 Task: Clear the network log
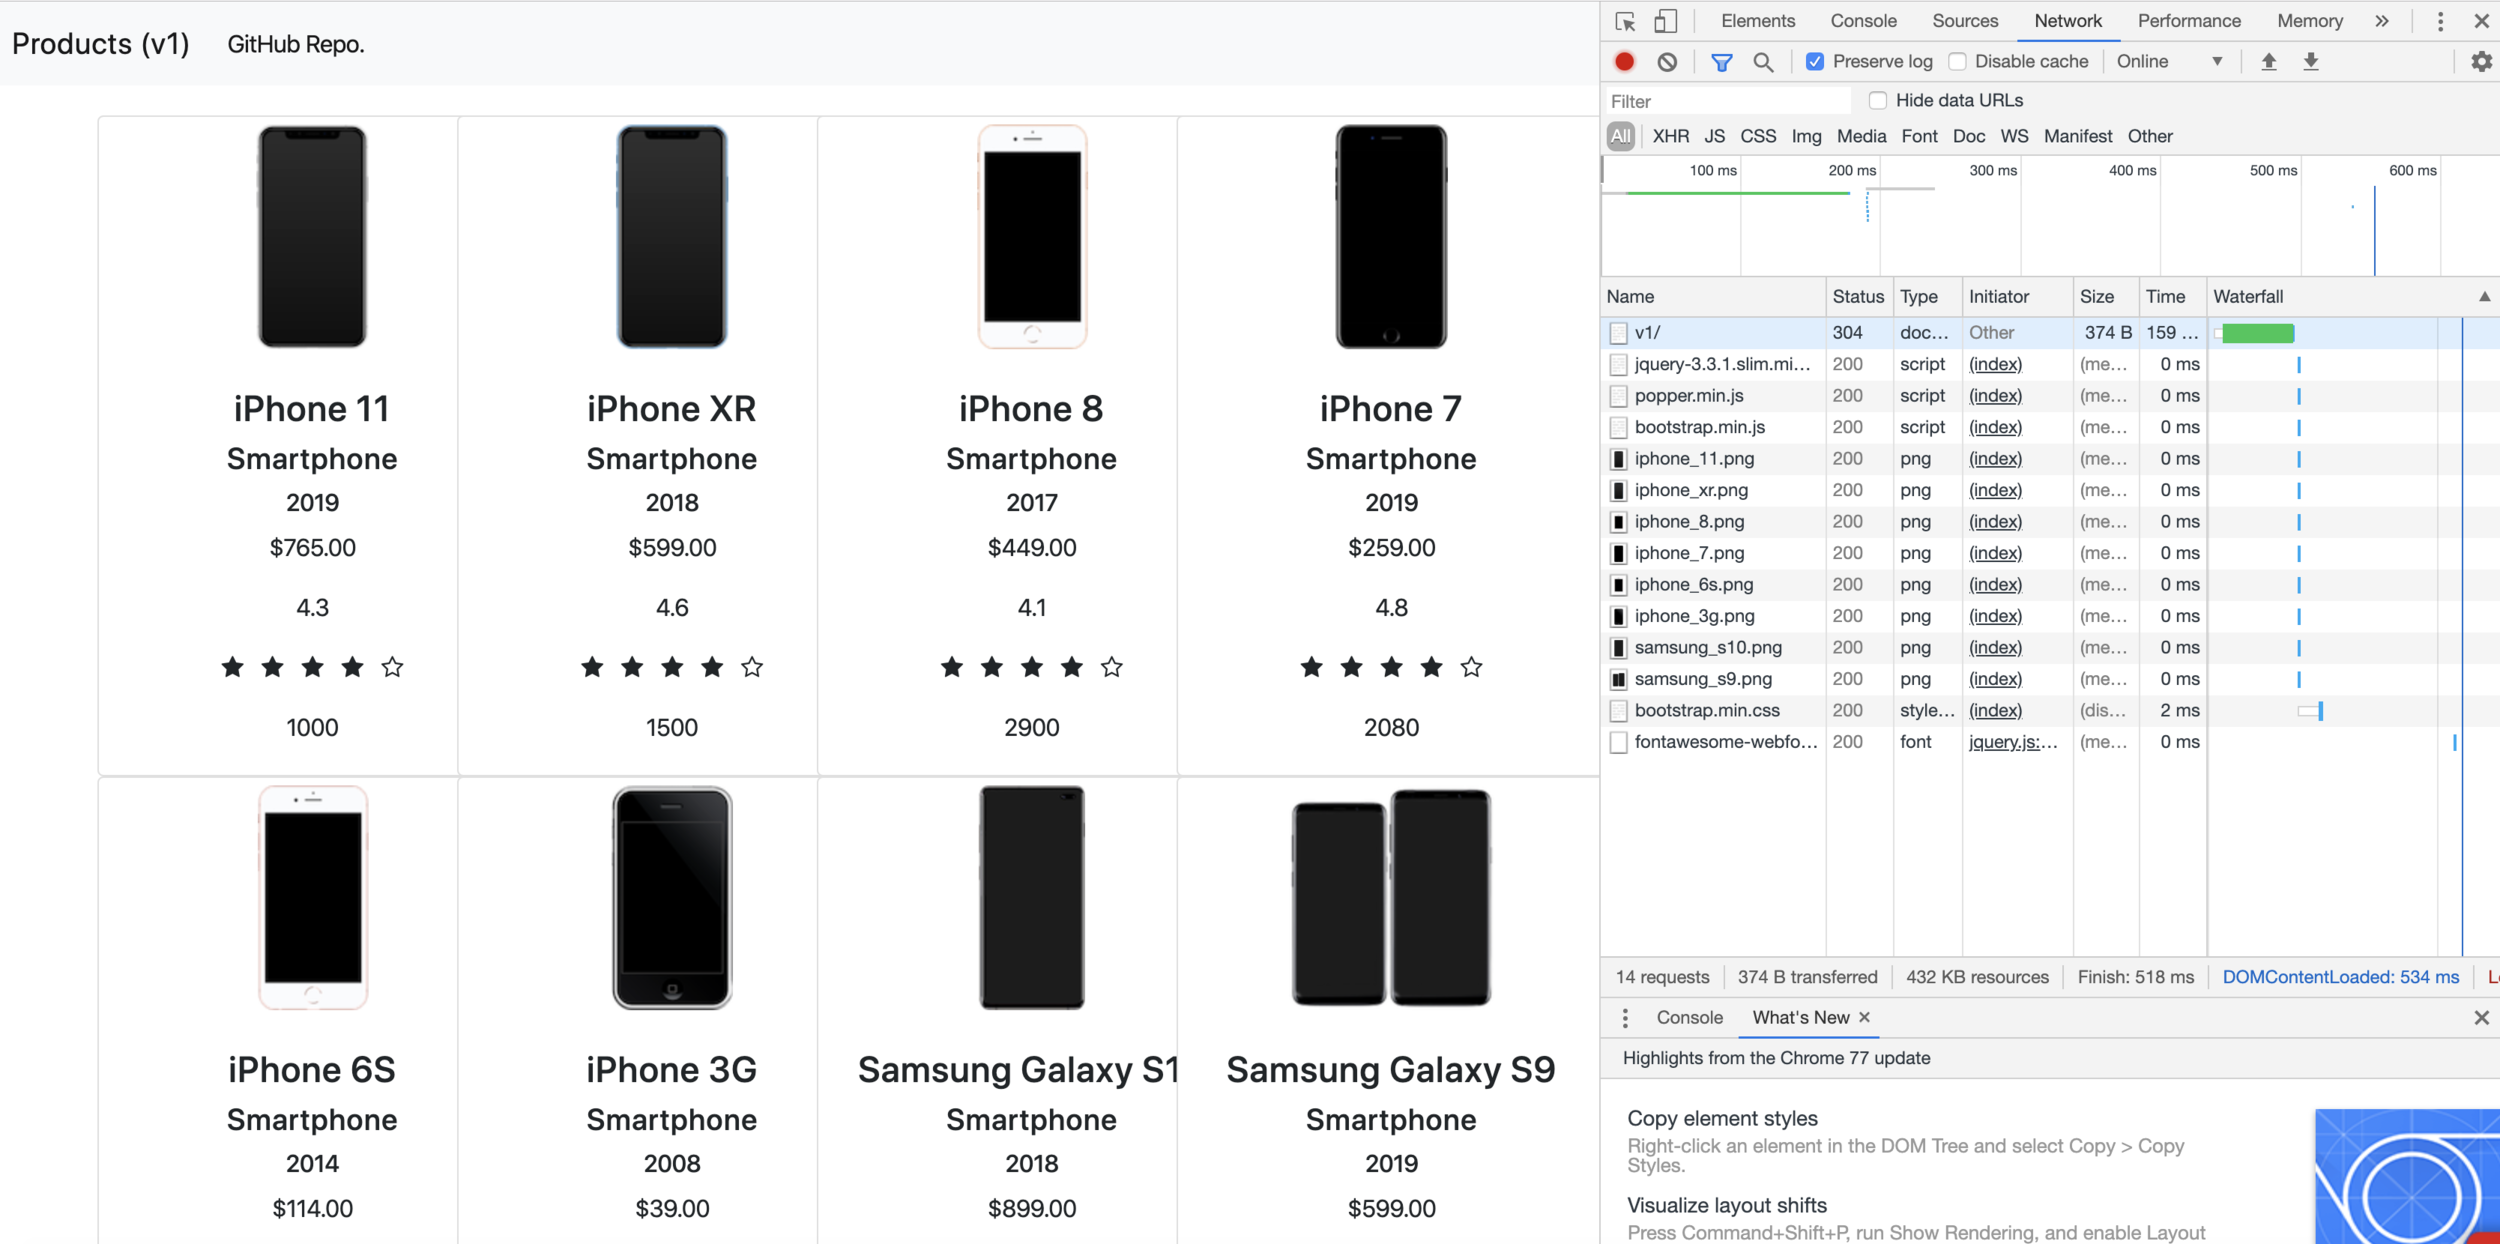point(1667,62)
